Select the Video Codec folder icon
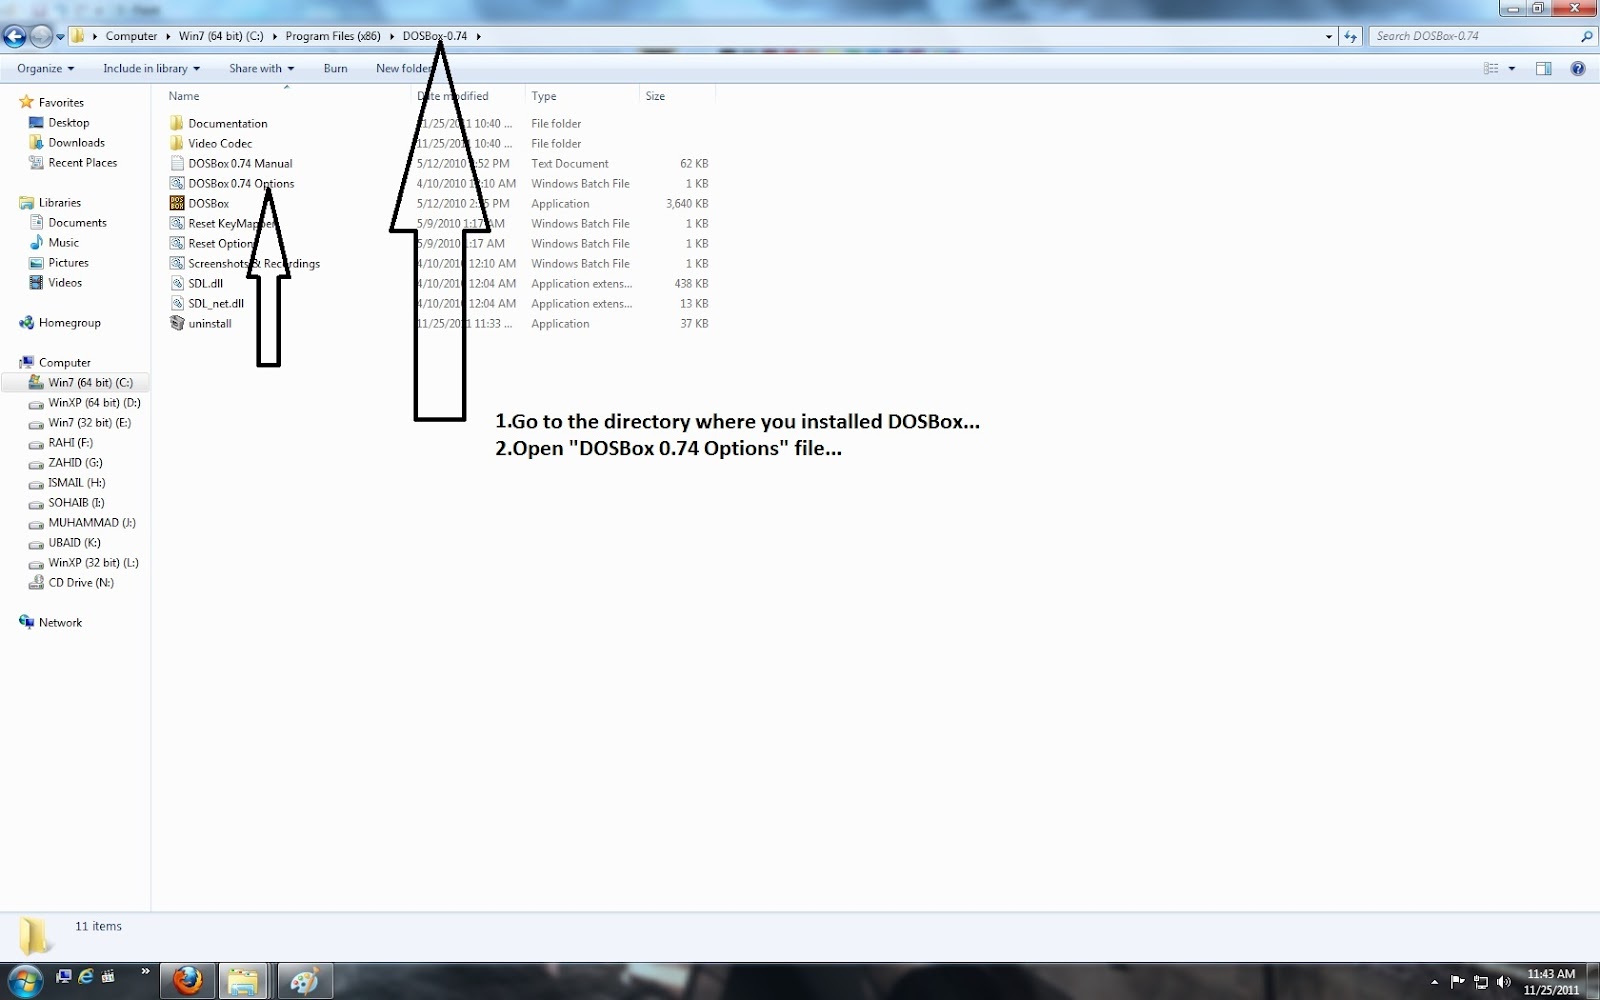This screenshot has width=1600, height=1000. point(177,143)
